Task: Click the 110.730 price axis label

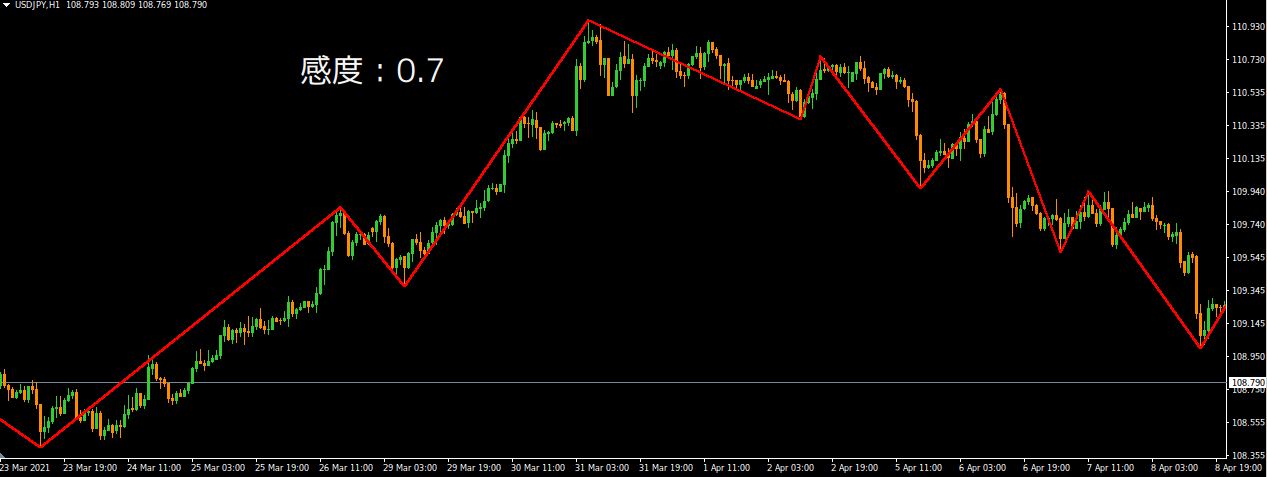Action: [x=1248, y=60]
